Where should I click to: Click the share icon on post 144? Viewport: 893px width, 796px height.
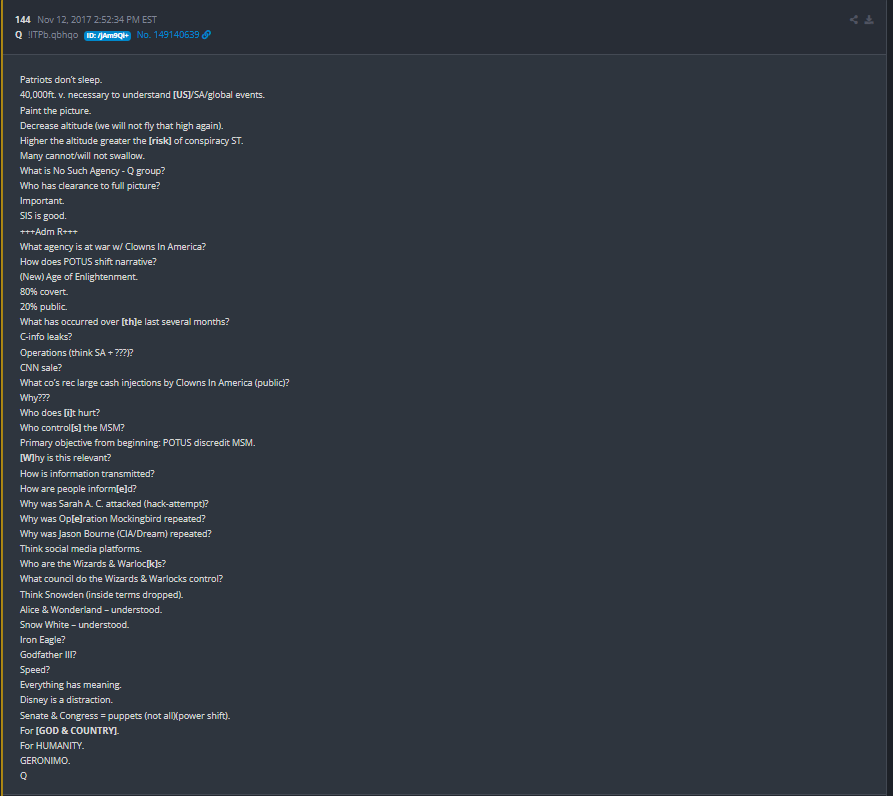click(x=853, y=20)
